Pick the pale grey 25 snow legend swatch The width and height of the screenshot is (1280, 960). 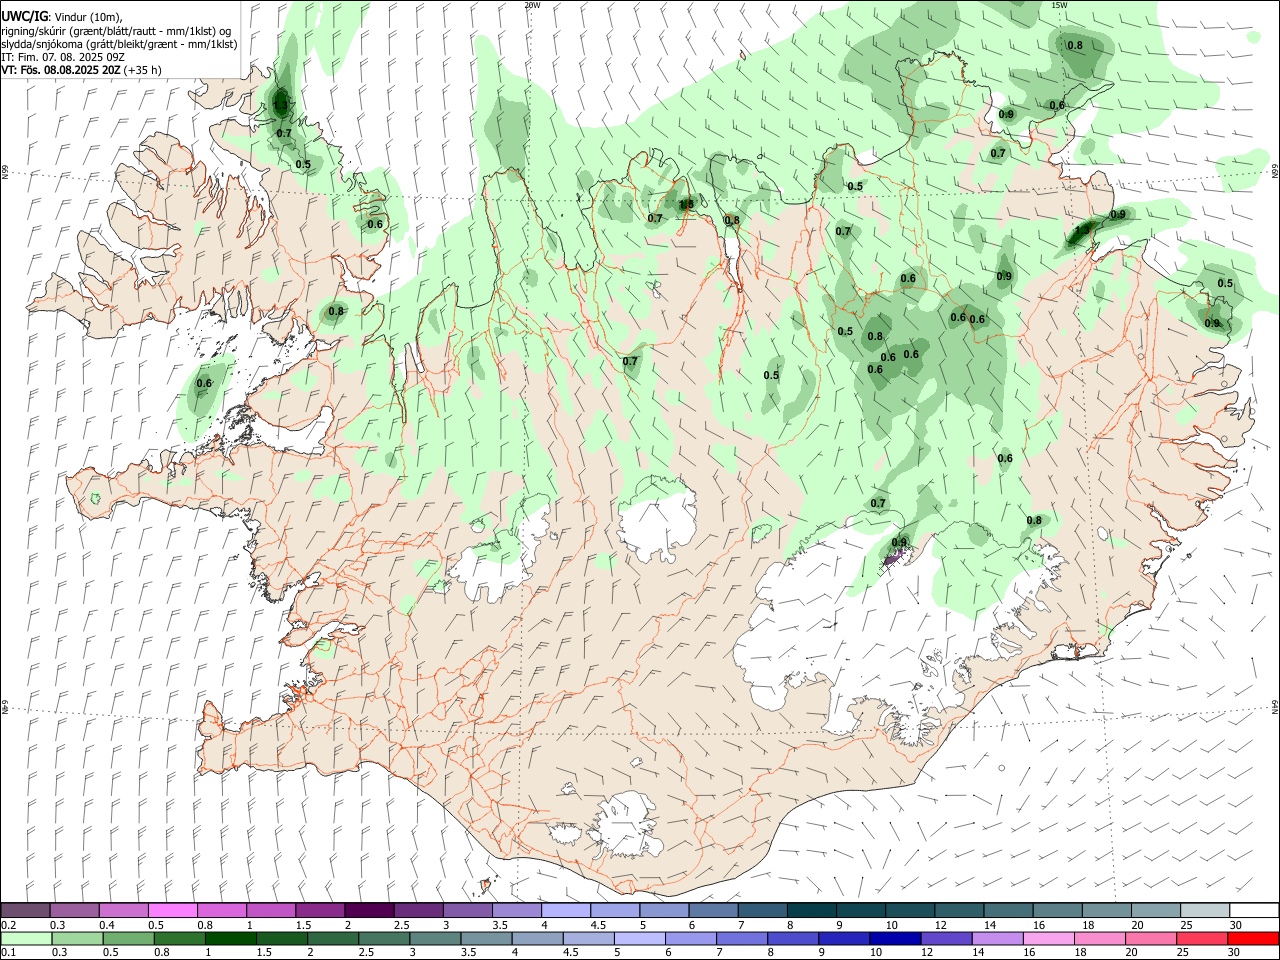coord(1203,910)
